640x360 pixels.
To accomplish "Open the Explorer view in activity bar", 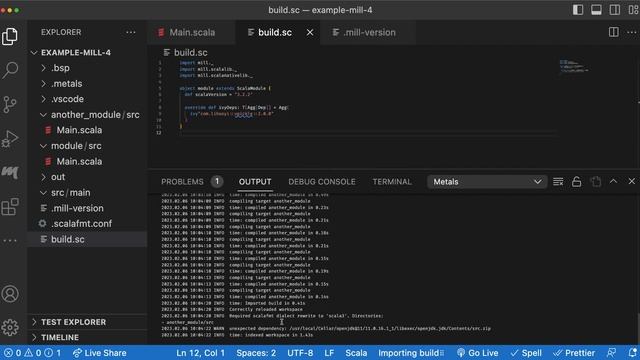I will click(x=10, y=36).
